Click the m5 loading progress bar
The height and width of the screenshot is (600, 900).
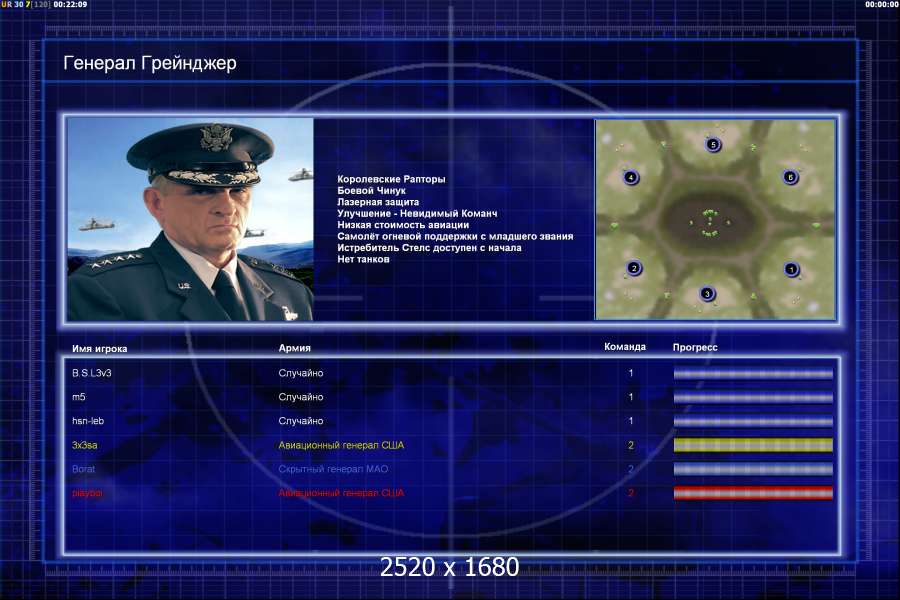(753, 397)
